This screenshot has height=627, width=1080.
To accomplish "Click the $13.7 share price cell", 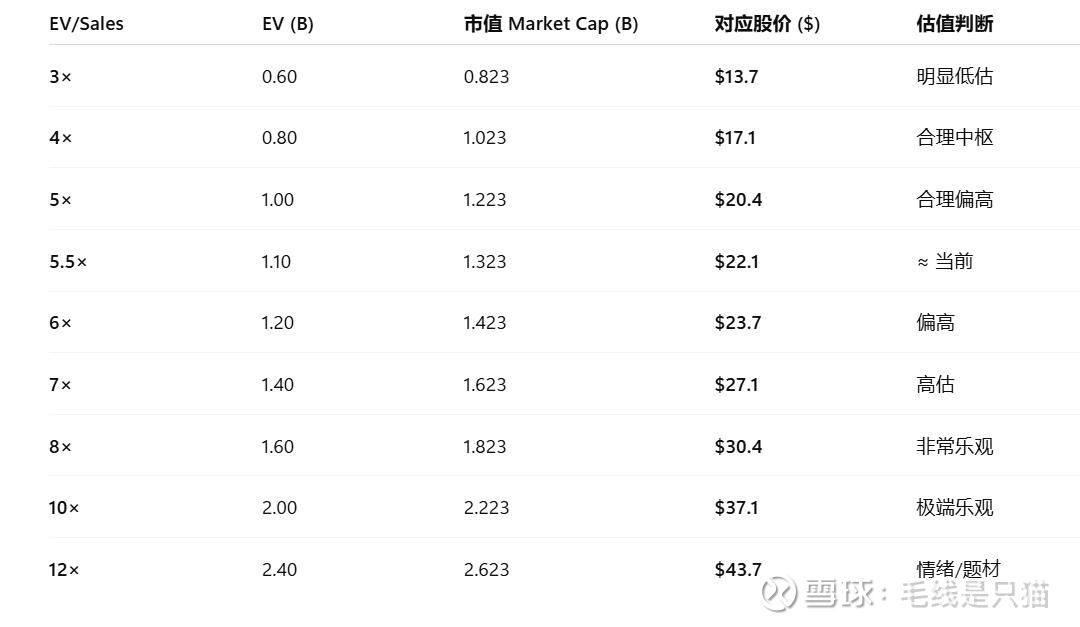I will click(736, 76).
